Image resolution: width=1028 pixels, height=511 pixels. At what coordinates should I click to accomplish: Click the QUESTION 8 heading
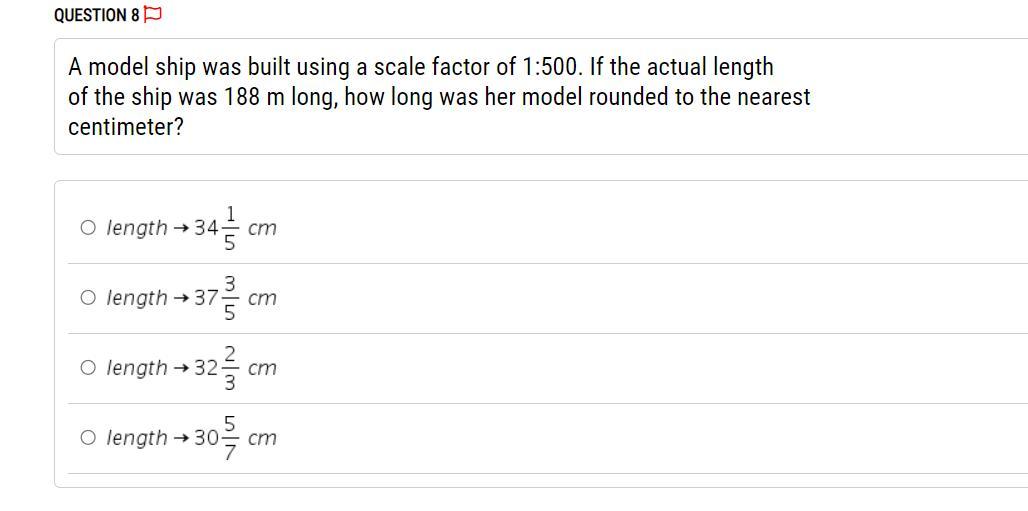(x=97, y=15)
